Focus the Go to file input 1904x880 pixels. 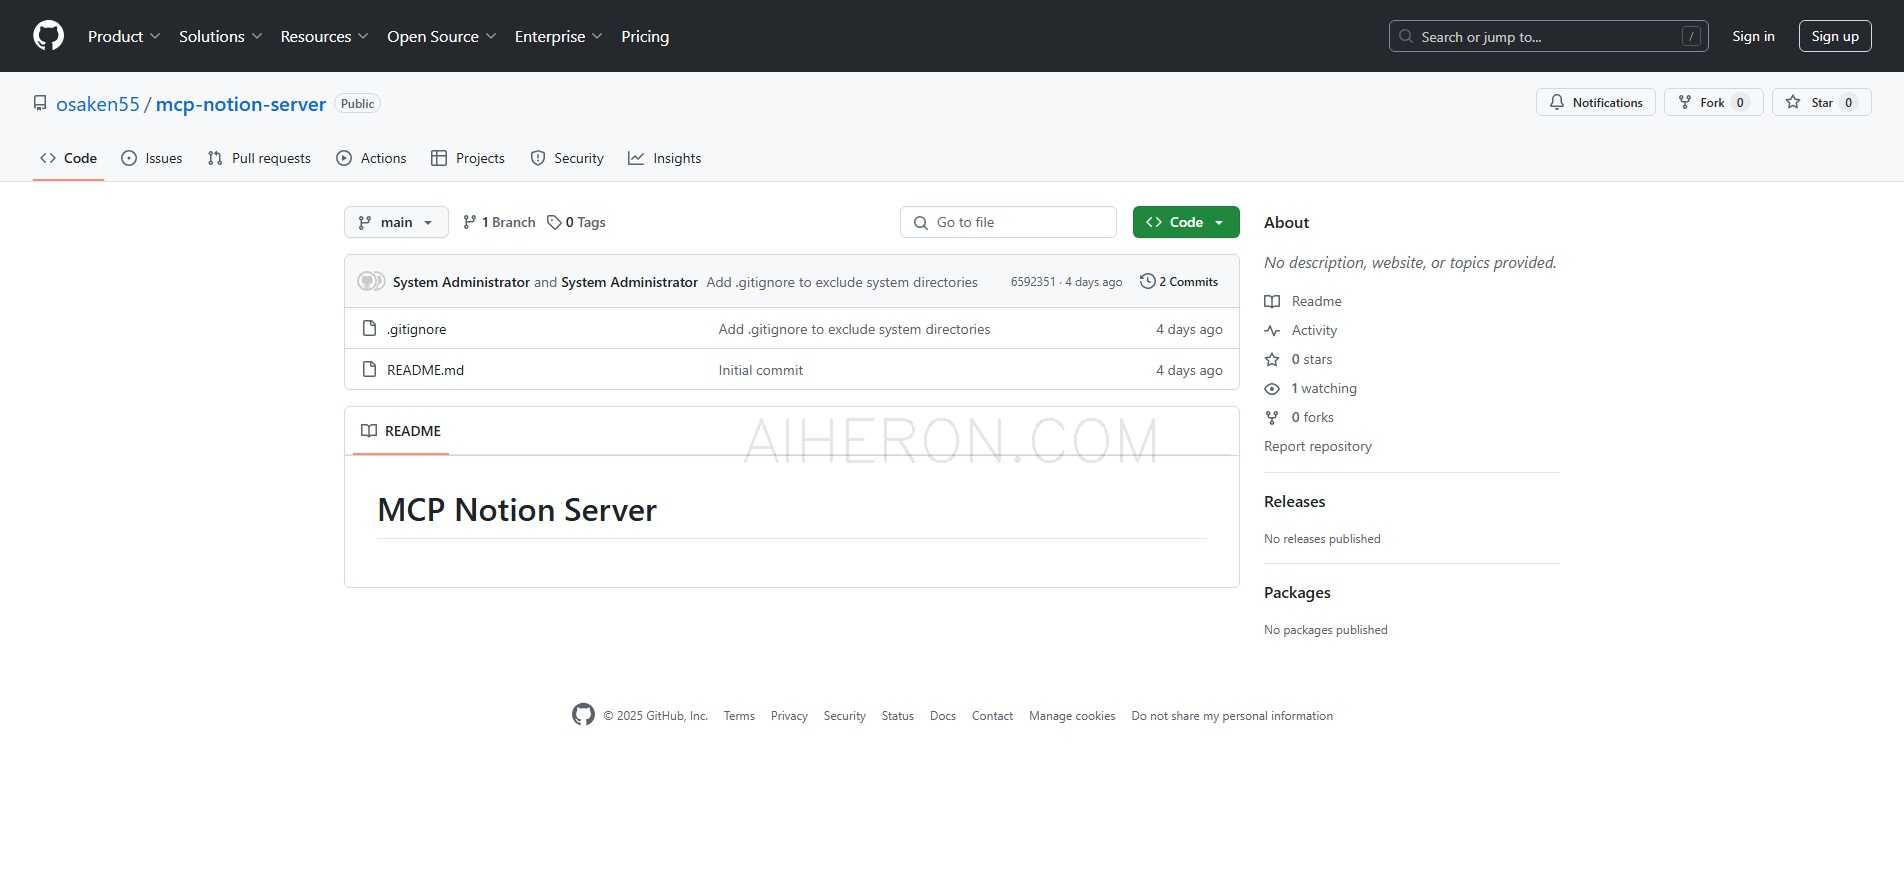coord(1008,222)
